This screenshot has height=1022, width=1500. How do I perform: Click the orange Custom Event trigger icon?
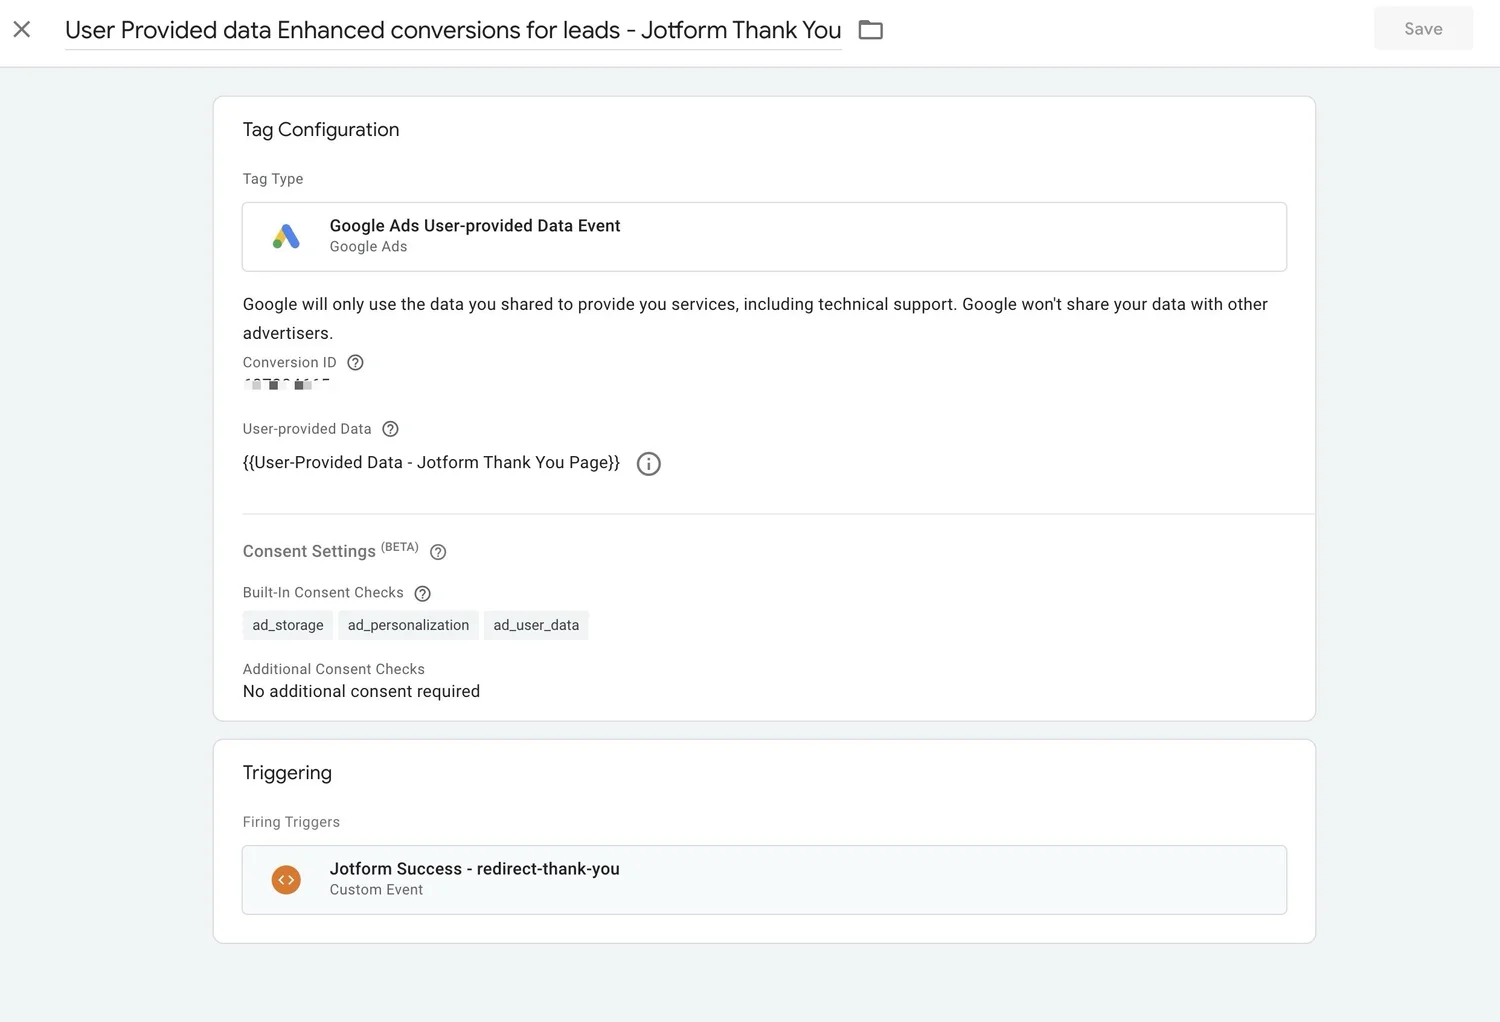[x=286, y=880]
